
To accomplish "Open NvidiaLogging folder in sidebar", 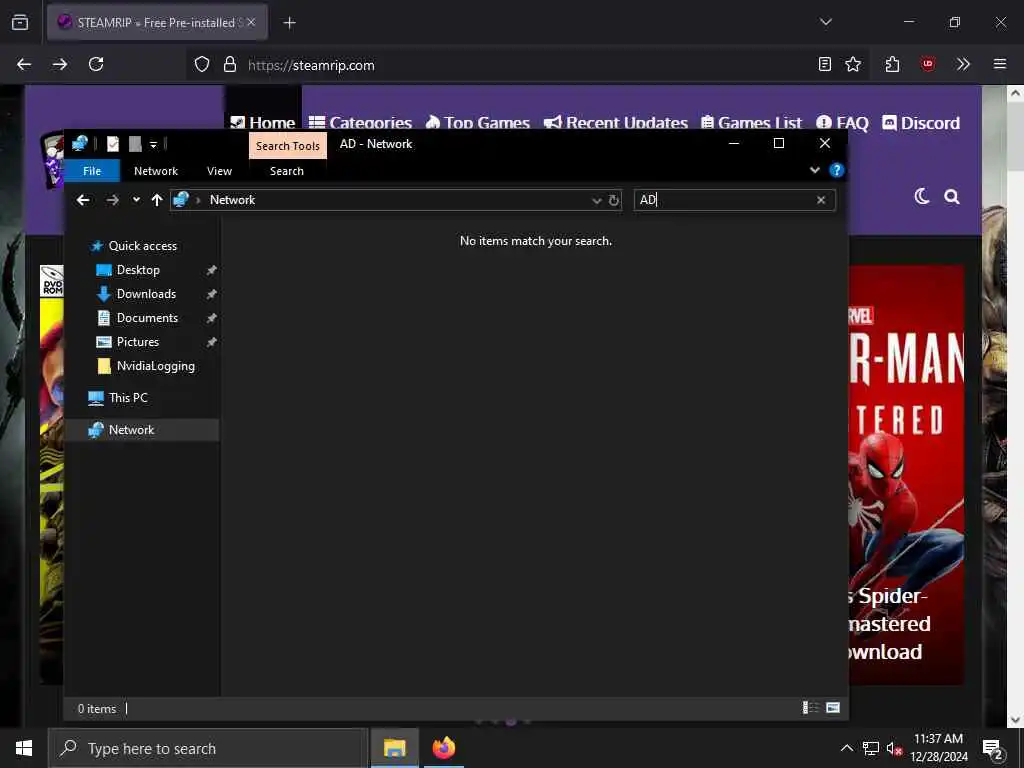I will click(155, 366).
